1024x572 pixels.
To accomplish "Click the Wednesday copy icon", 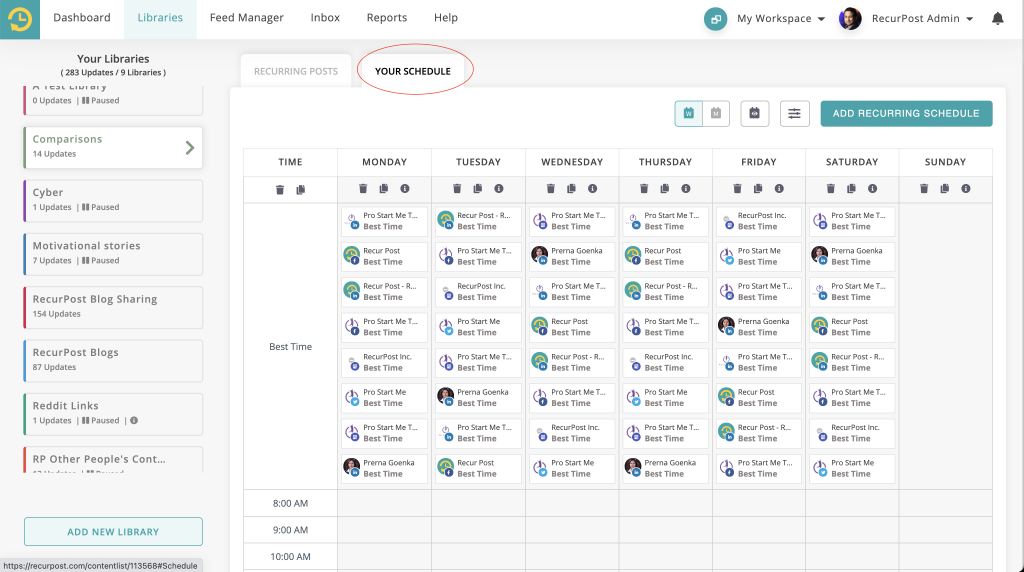I will (571, 189).
